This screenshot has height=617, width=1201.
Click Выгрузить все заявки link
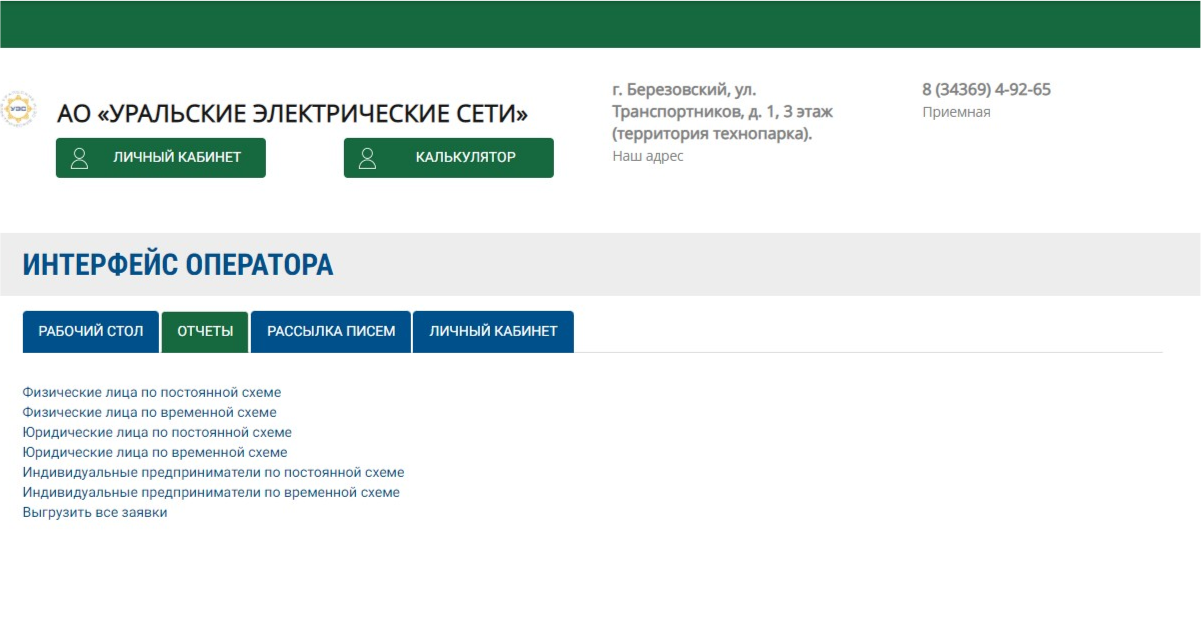click(x=95, y=512)
